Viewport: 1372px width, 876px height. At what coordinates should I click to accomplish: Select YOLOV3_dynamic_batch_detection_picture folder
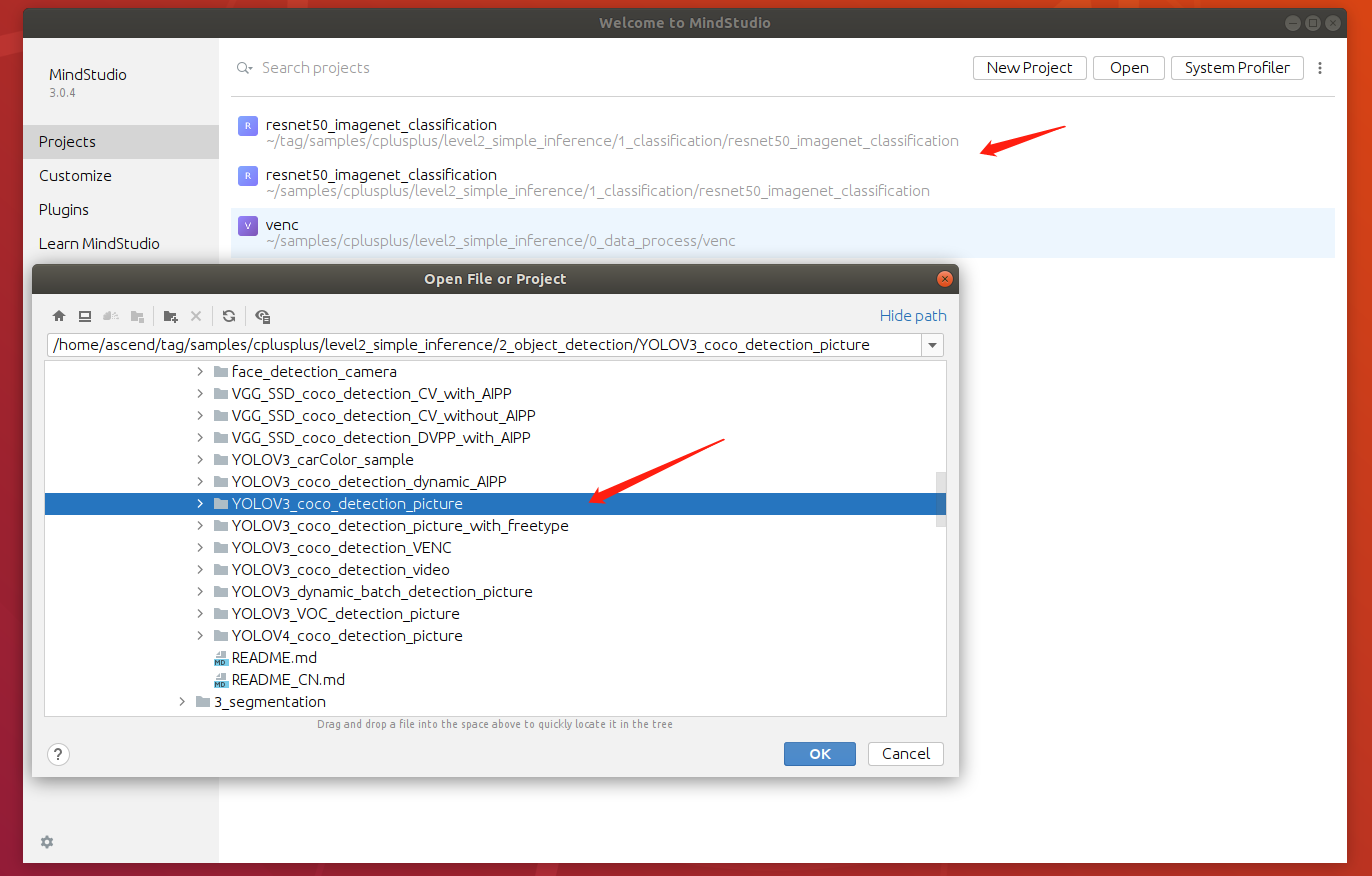tap(382, 592)
